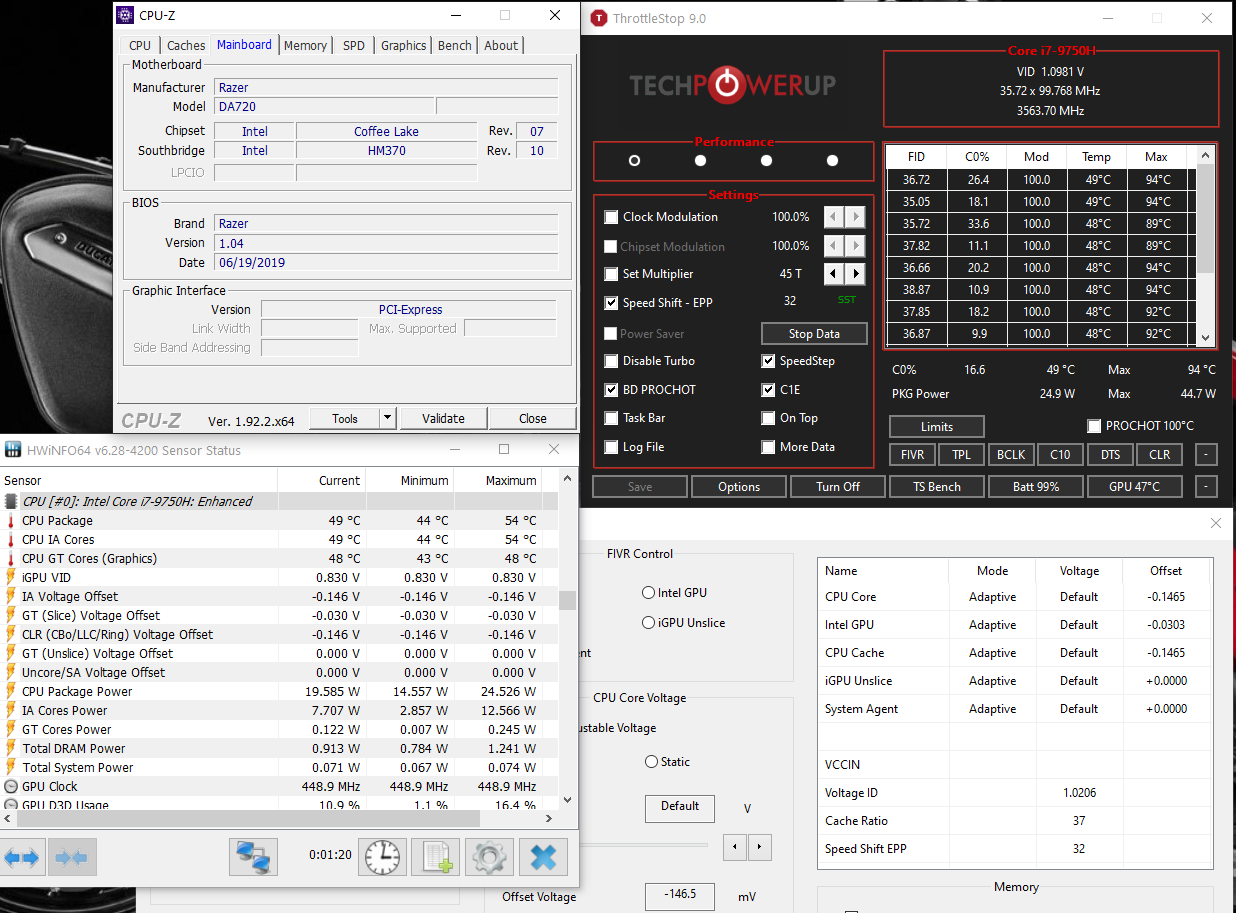Open the Bench tab in CPU-Z
The image size is (1236, 913).
pos(455,45)
